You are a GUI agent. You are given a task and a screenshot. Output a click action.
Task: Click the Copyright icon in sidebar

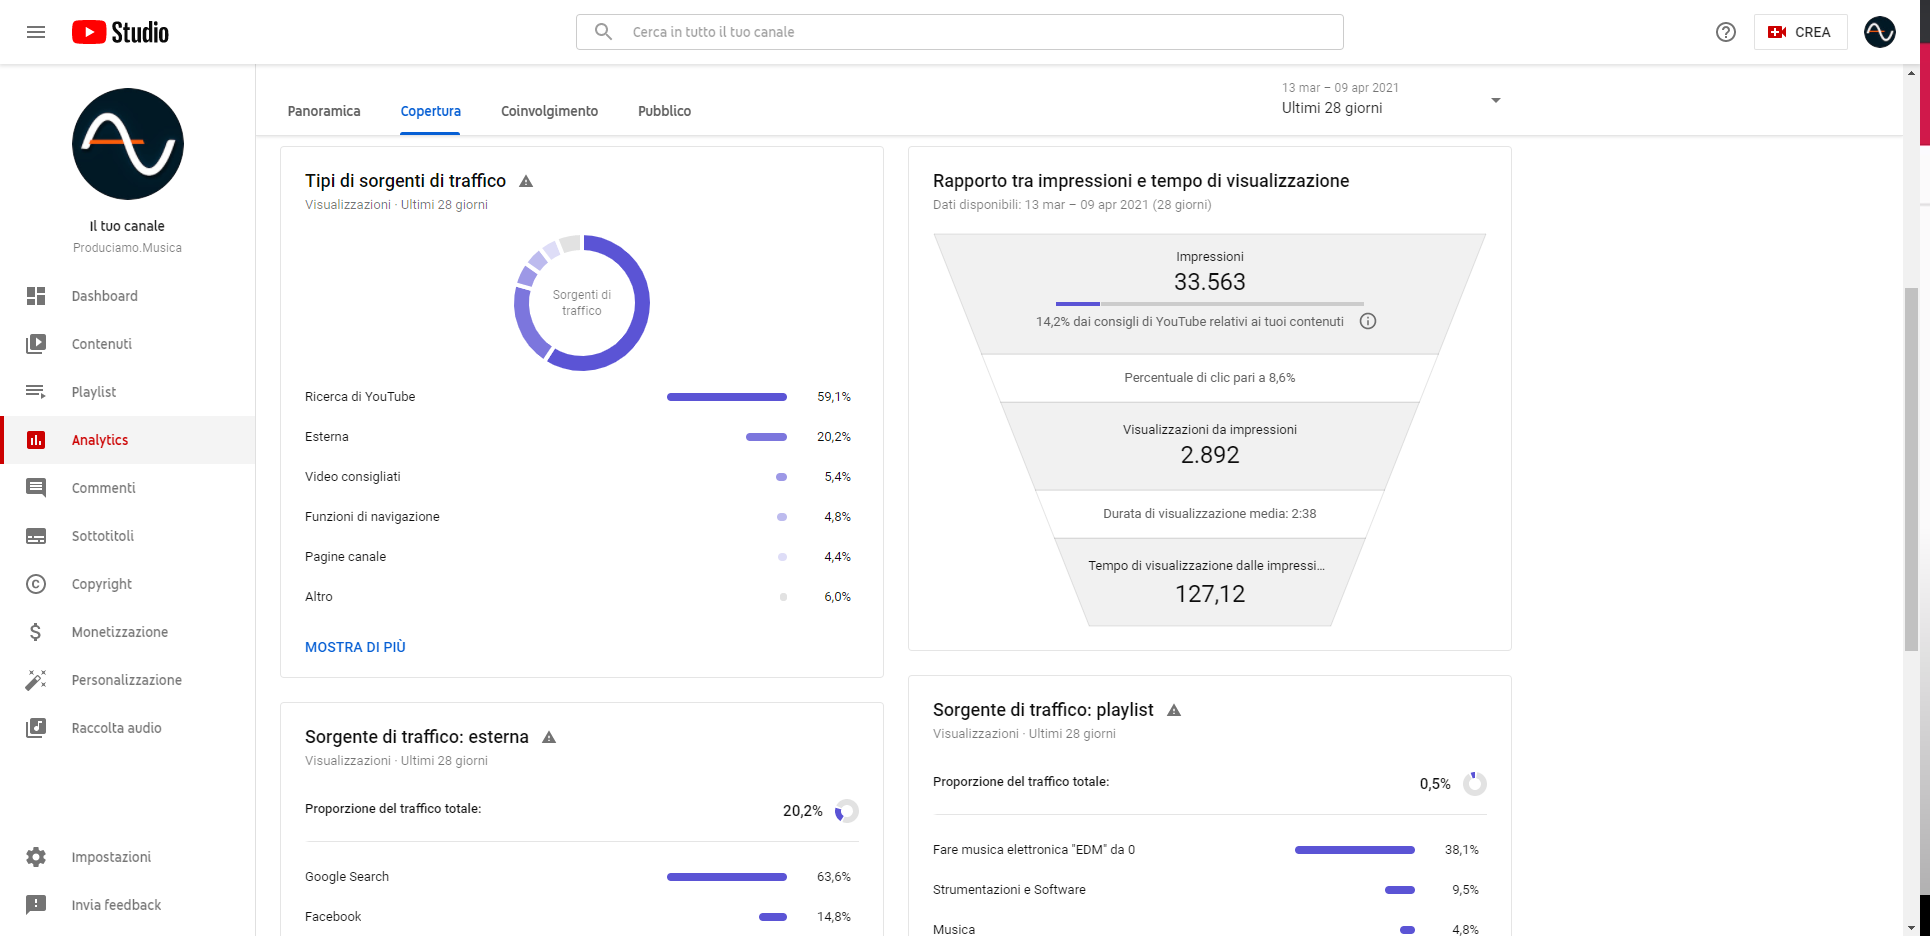[x=36, y=584]
